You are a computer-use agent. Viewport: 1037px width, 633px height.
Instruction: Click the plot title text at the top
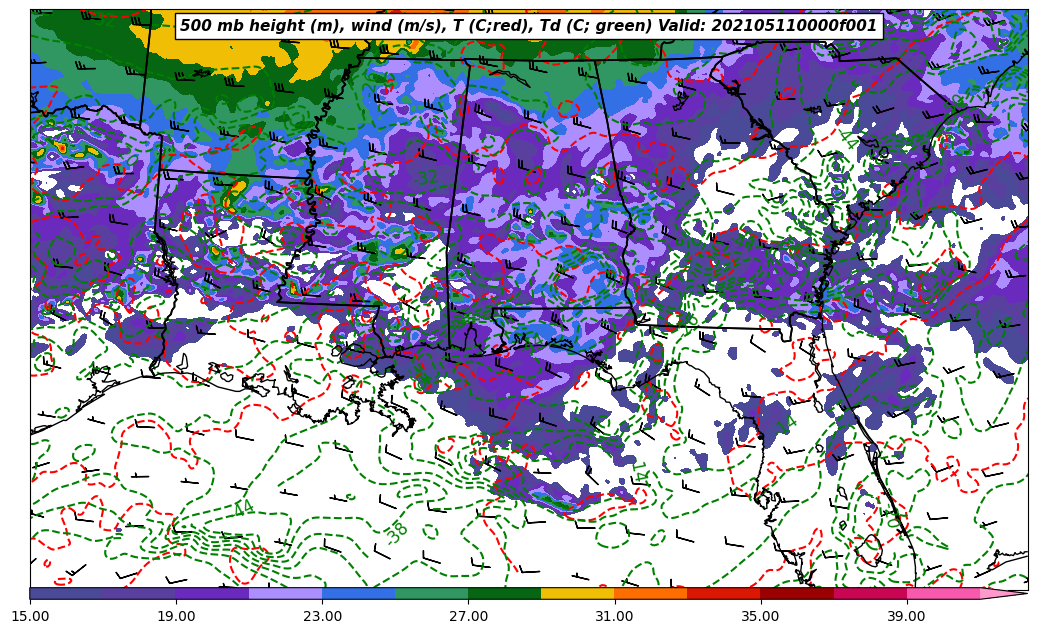coord(528,26)
